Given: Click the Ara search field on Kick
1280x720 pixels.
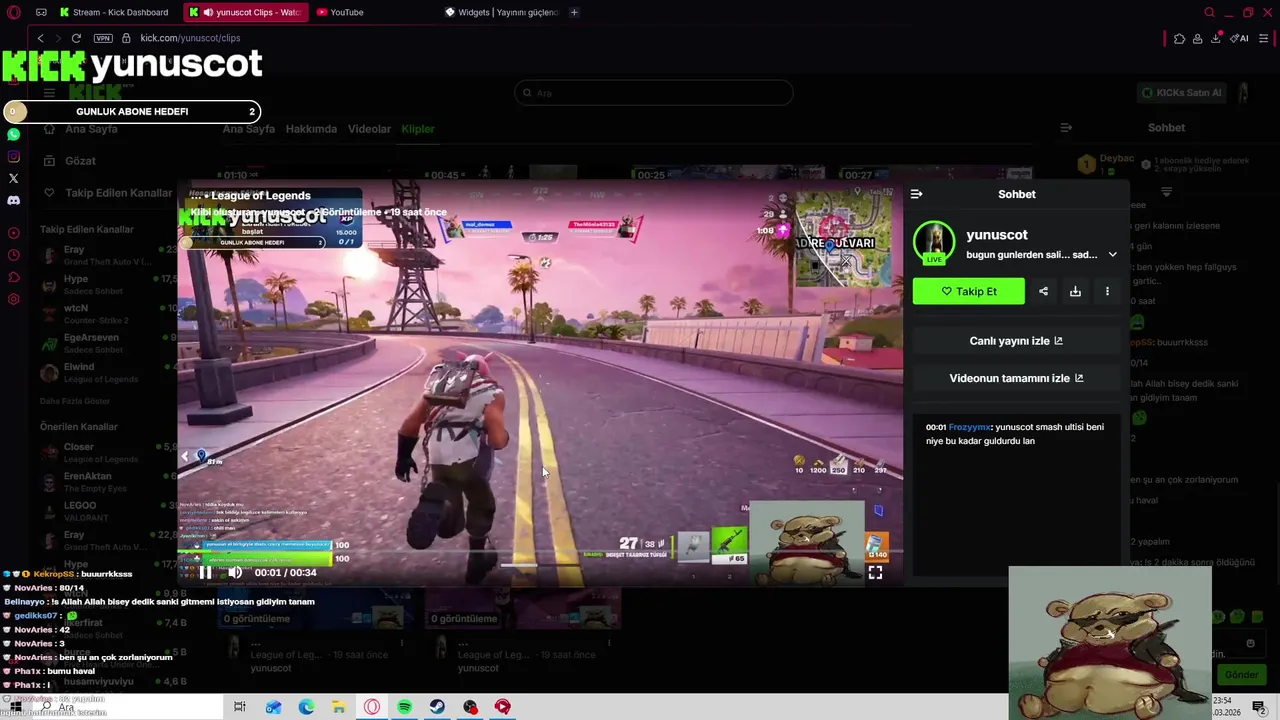Looking at the screenshot, I should point(654,93).
